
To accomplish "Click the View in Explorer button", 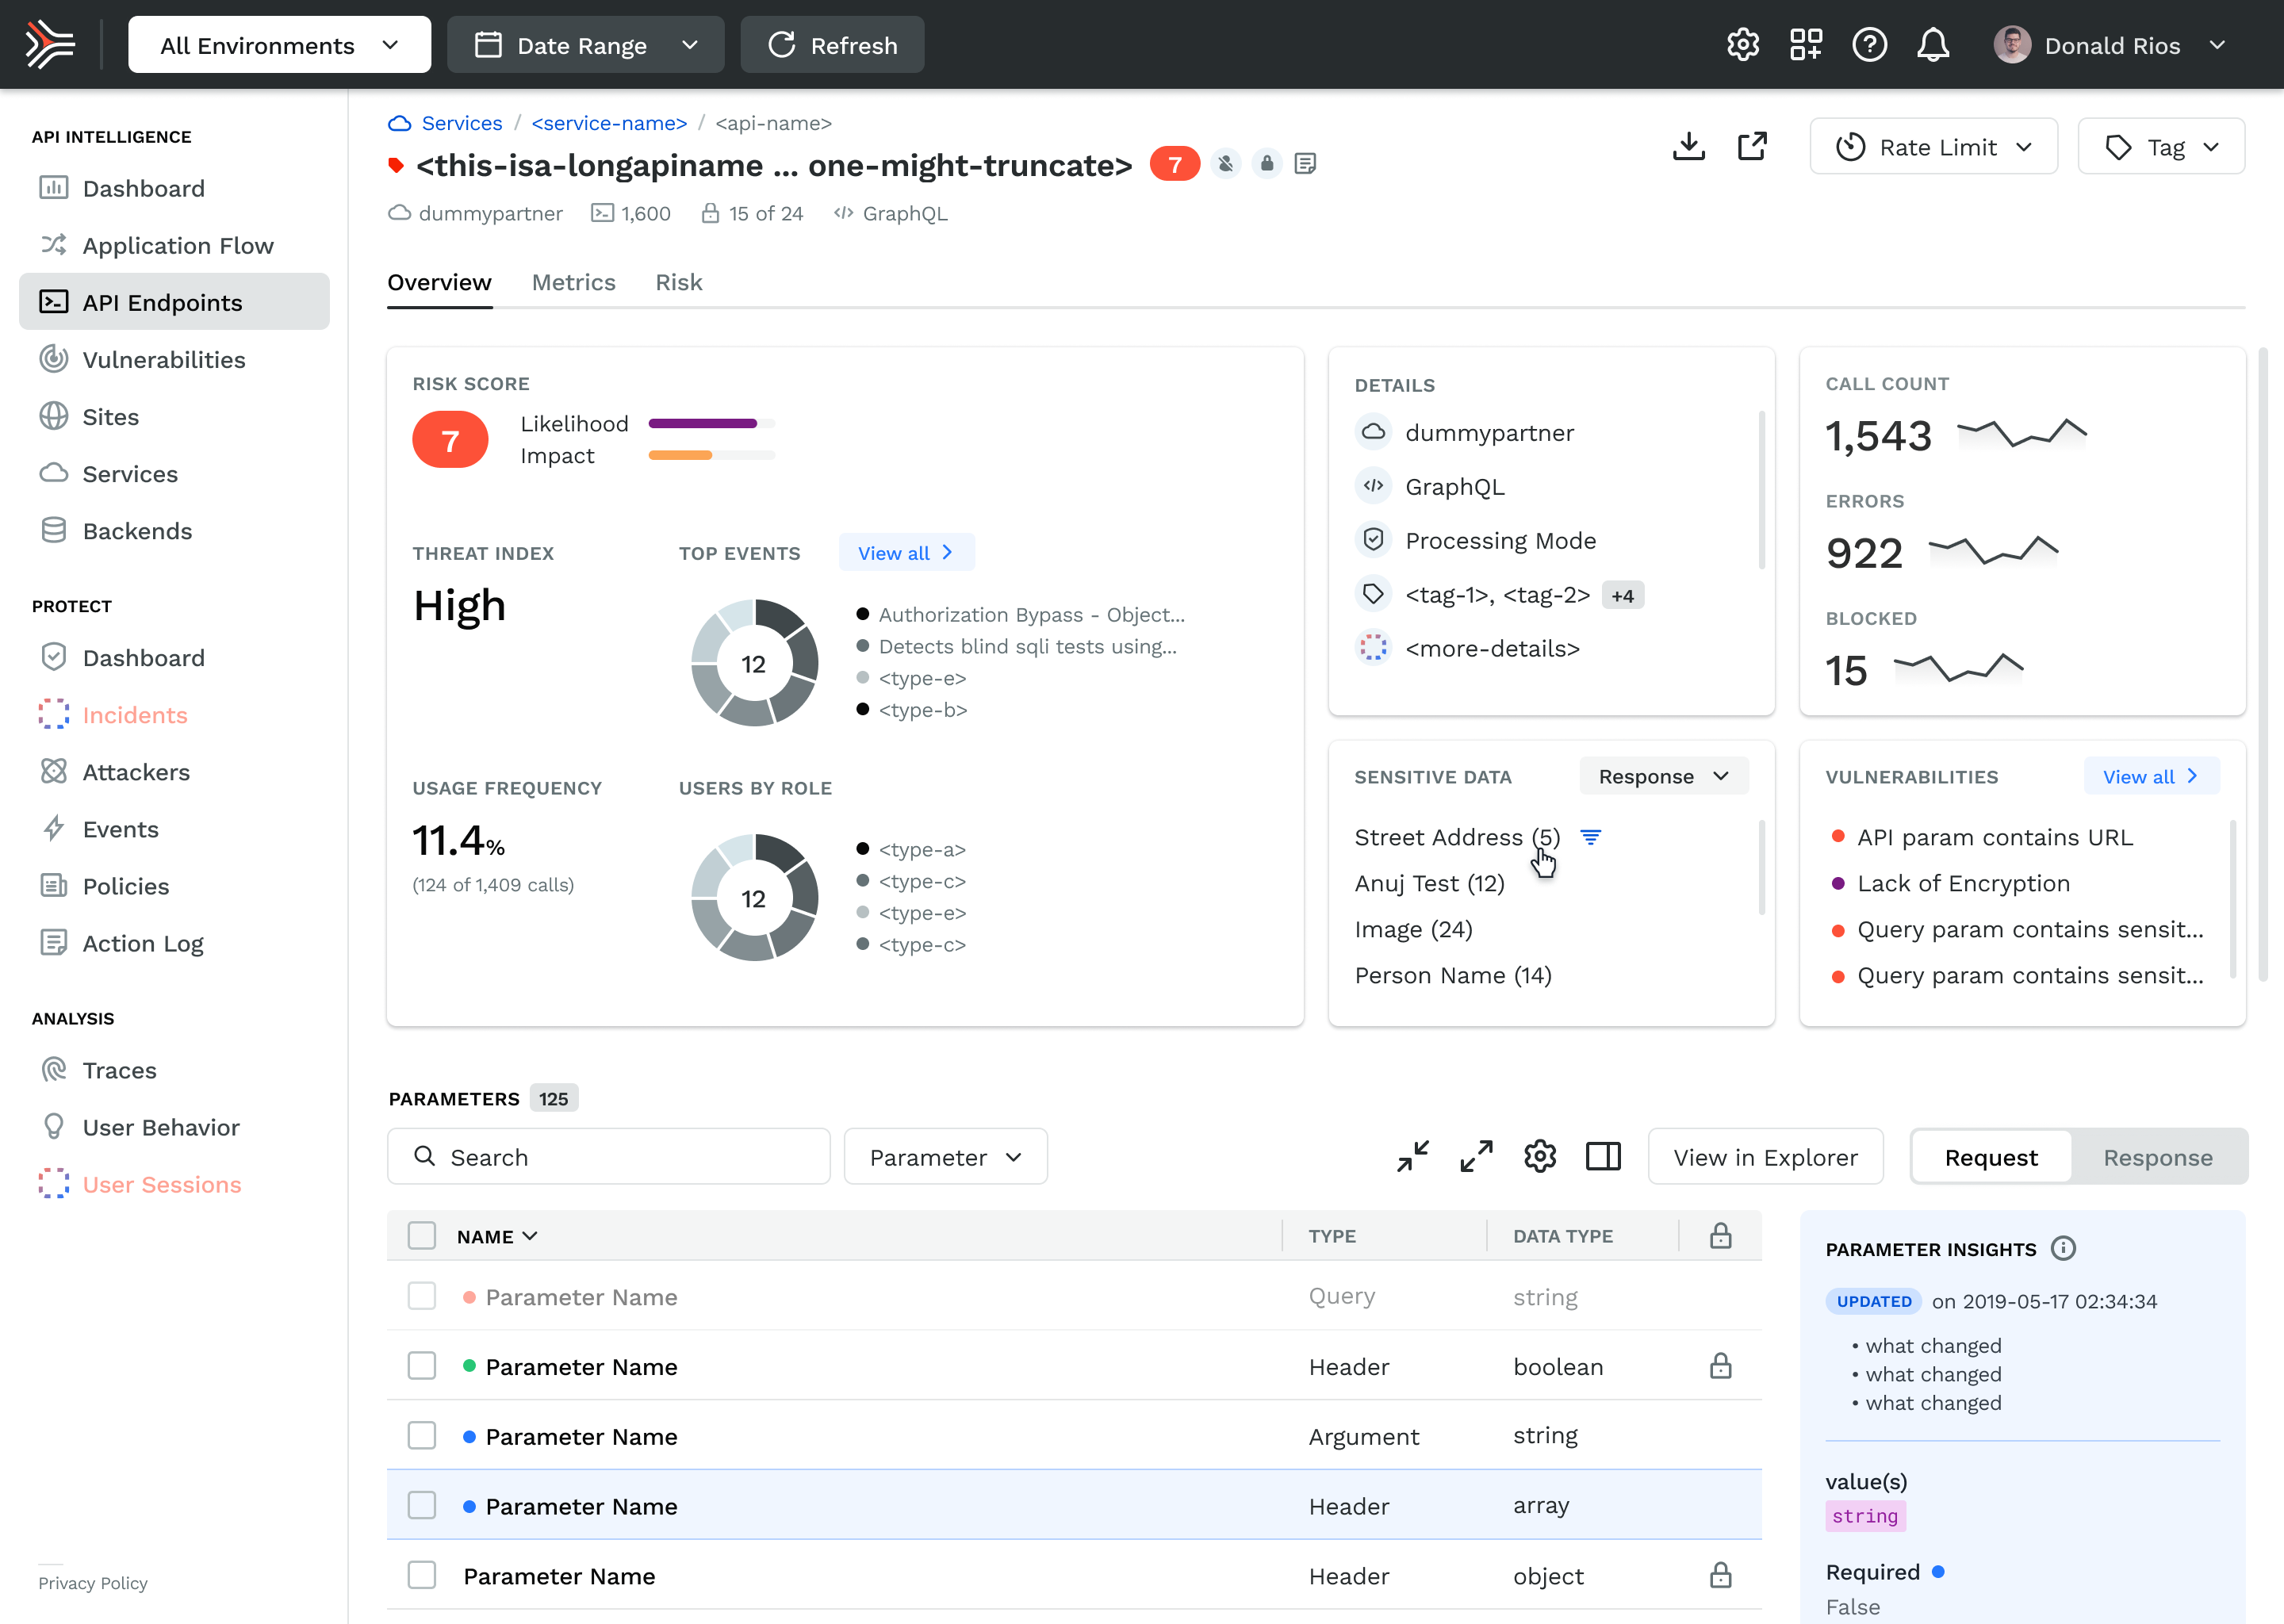I will pos(1765,1157).
